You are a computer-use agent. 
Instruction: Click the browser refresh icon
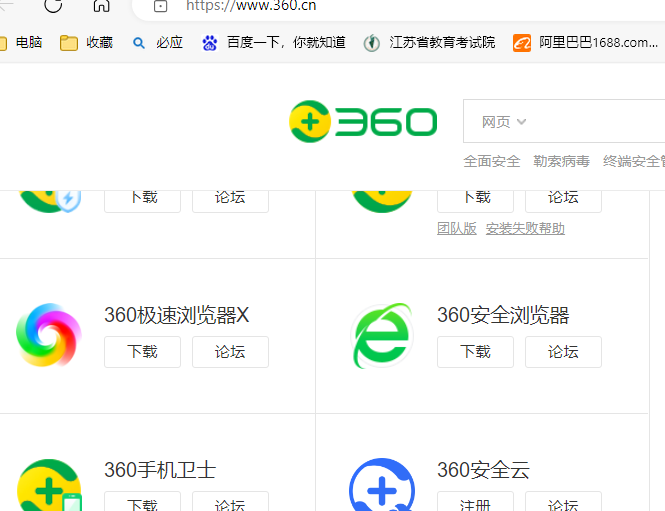pyautogui.click(x=53, y=5)
